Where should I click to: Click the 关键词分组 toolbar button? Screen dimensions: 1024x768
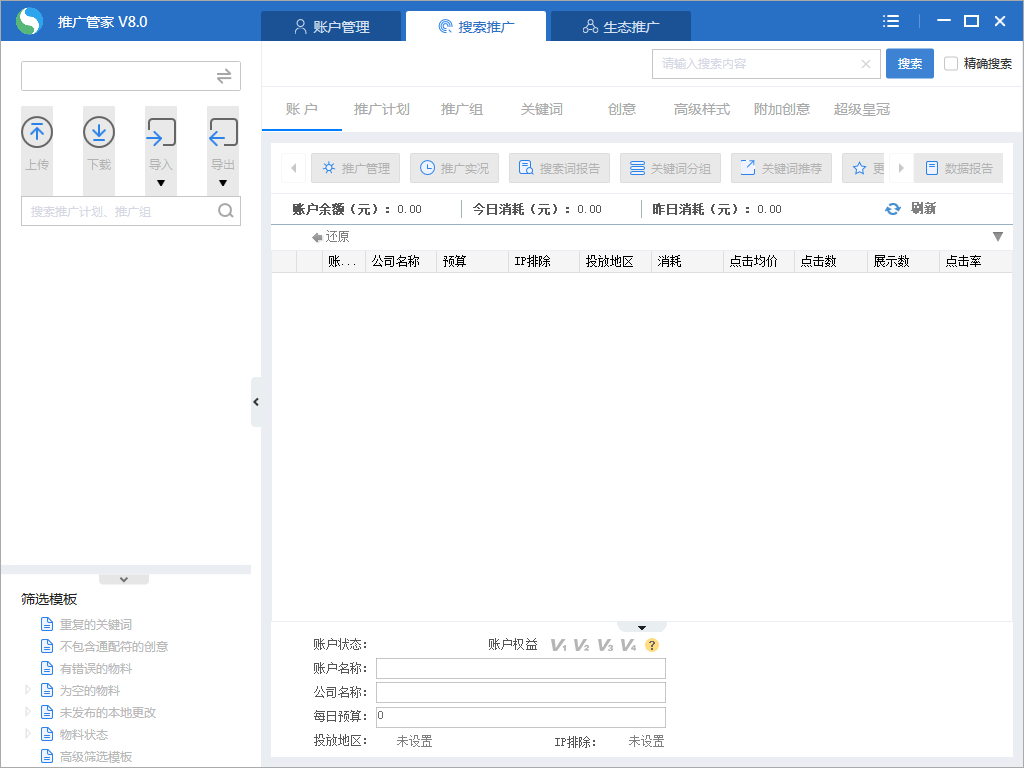(x=670, y=168)
